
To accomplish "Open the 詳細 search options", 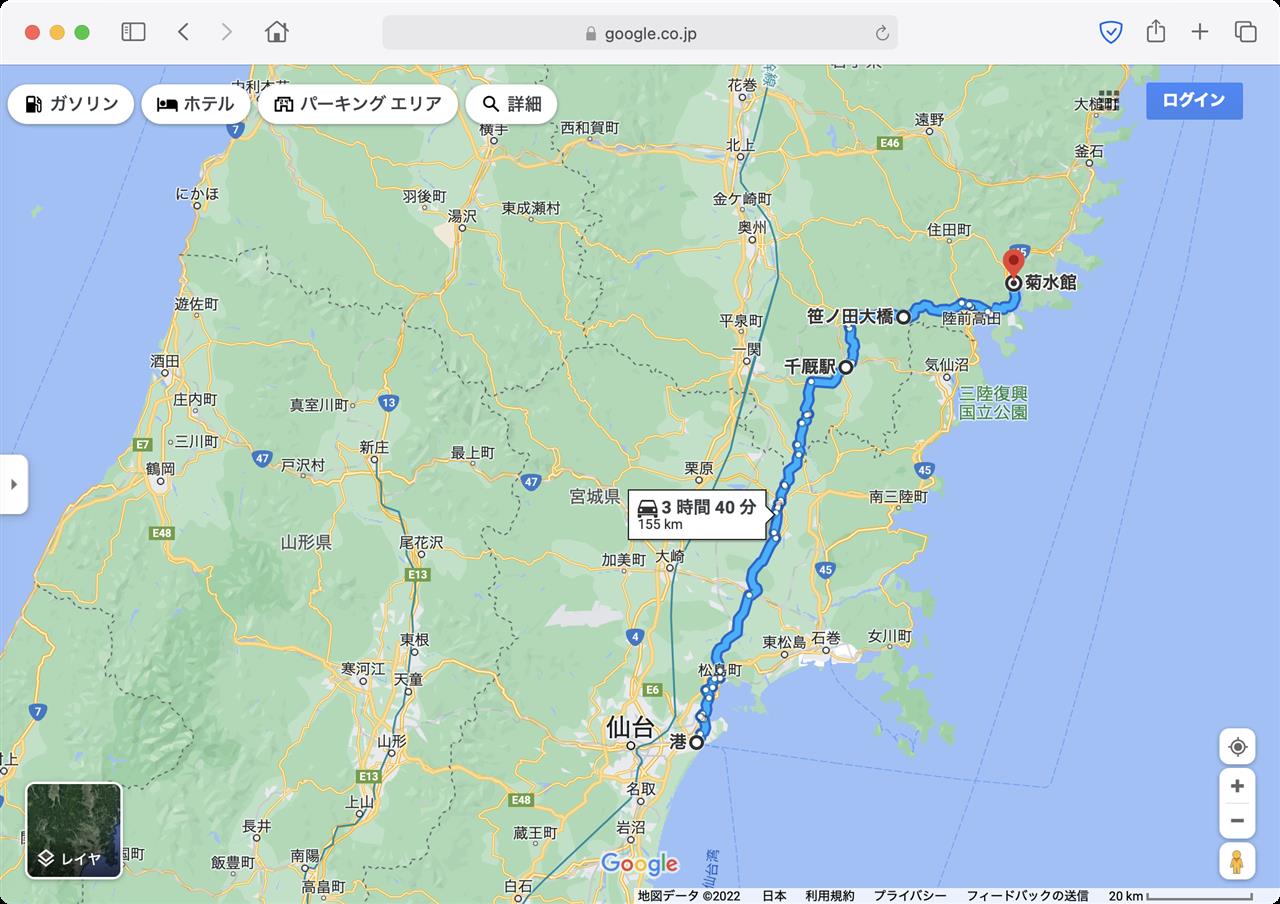I will [x=511, y=104].
